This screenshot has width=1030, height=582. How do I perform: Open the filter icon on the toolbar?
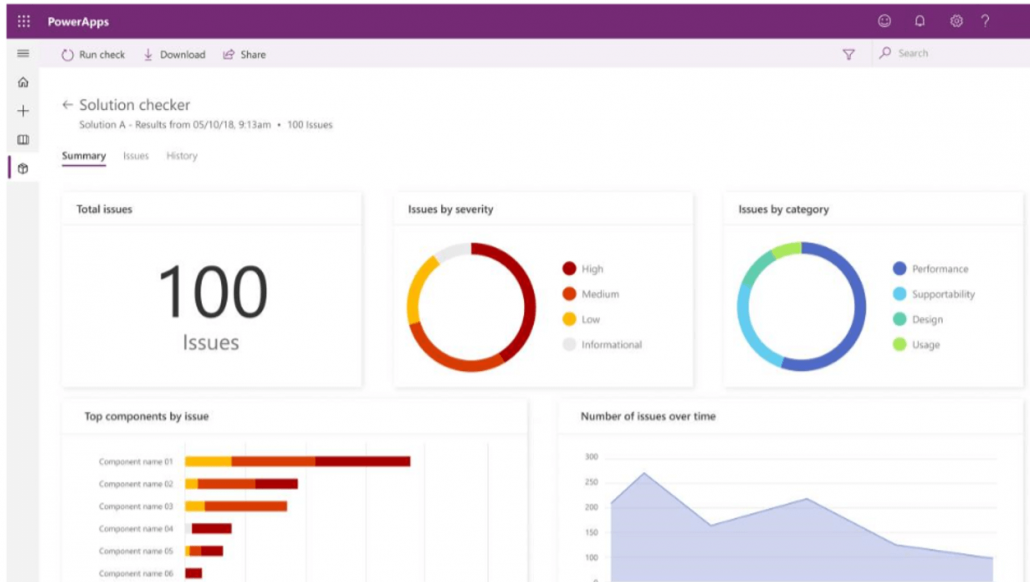pyautogui.click(x=849, y=55)
